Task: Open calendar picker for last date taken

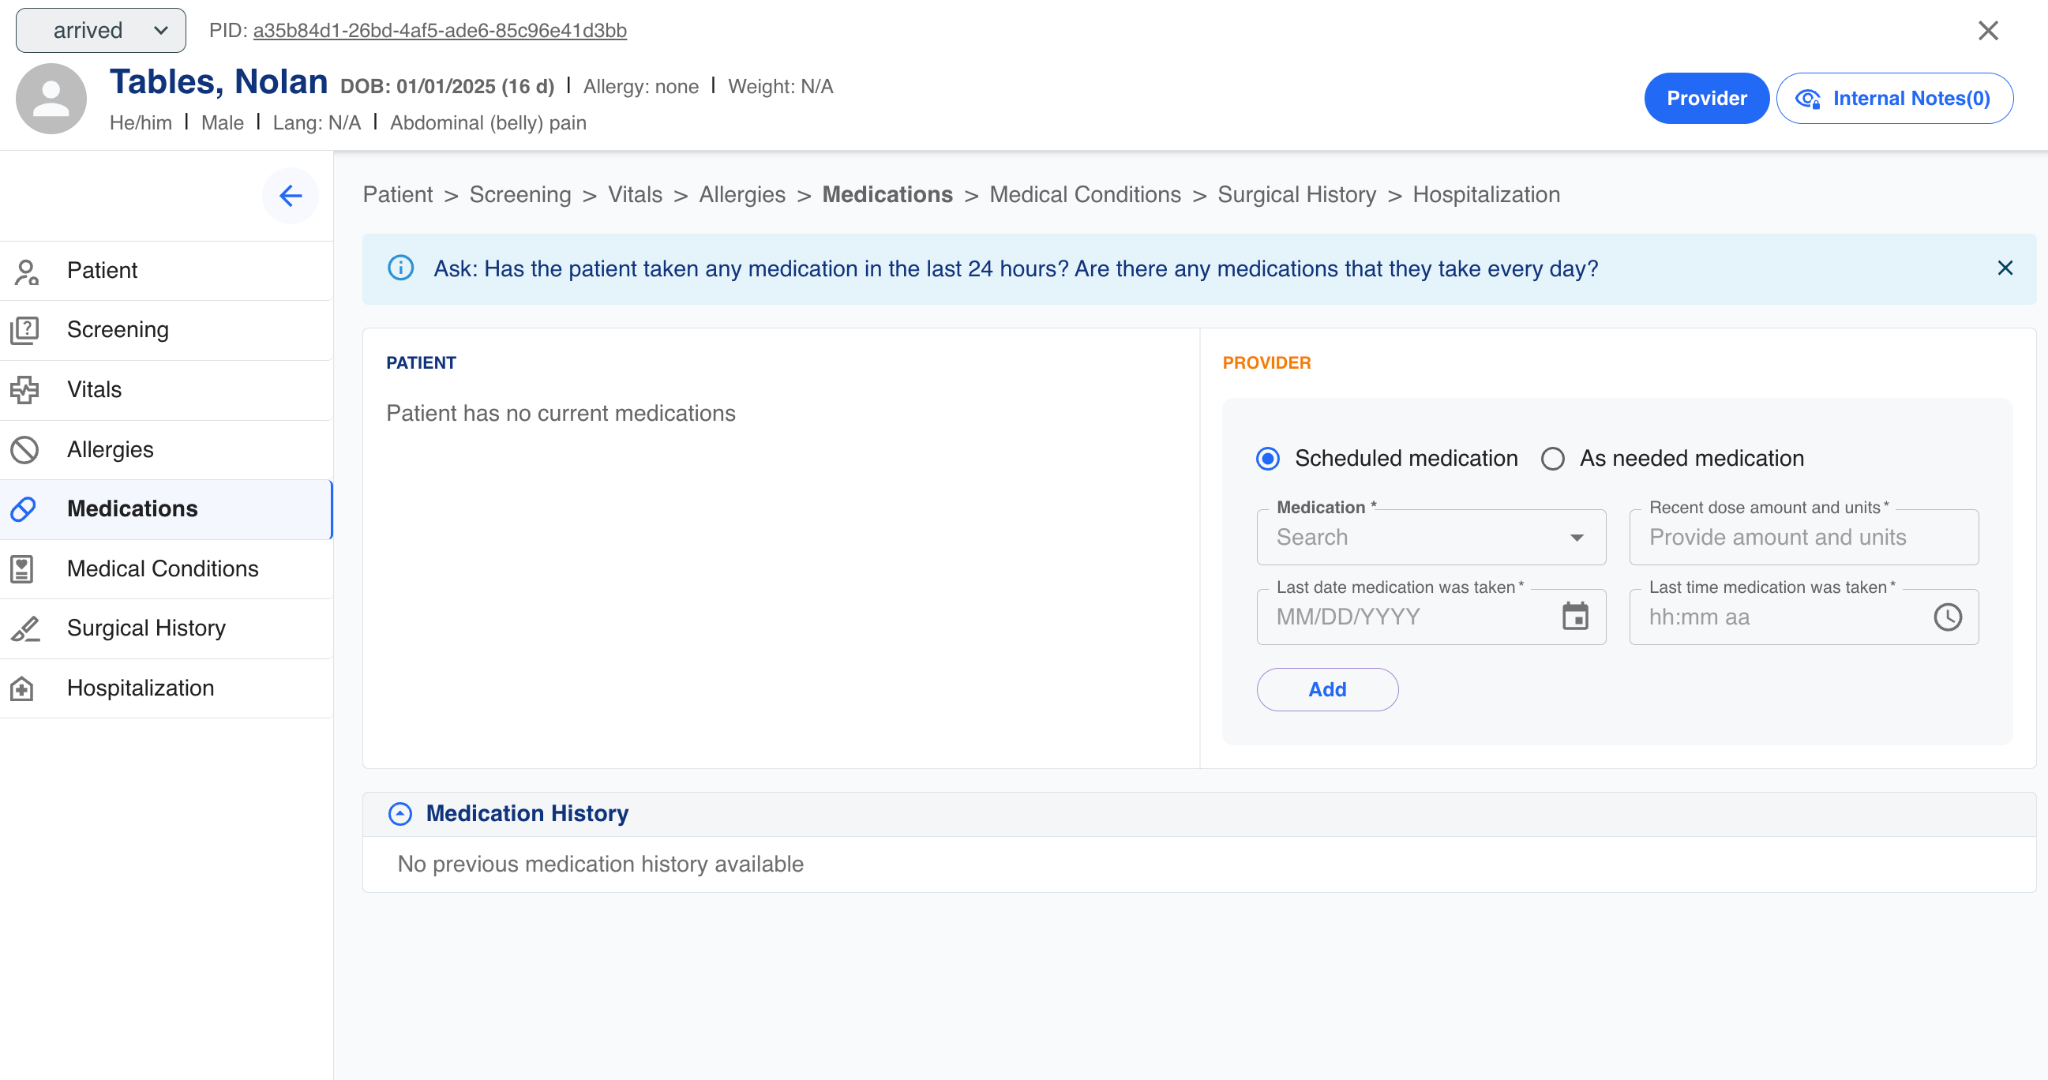Action: point(1575,617)
